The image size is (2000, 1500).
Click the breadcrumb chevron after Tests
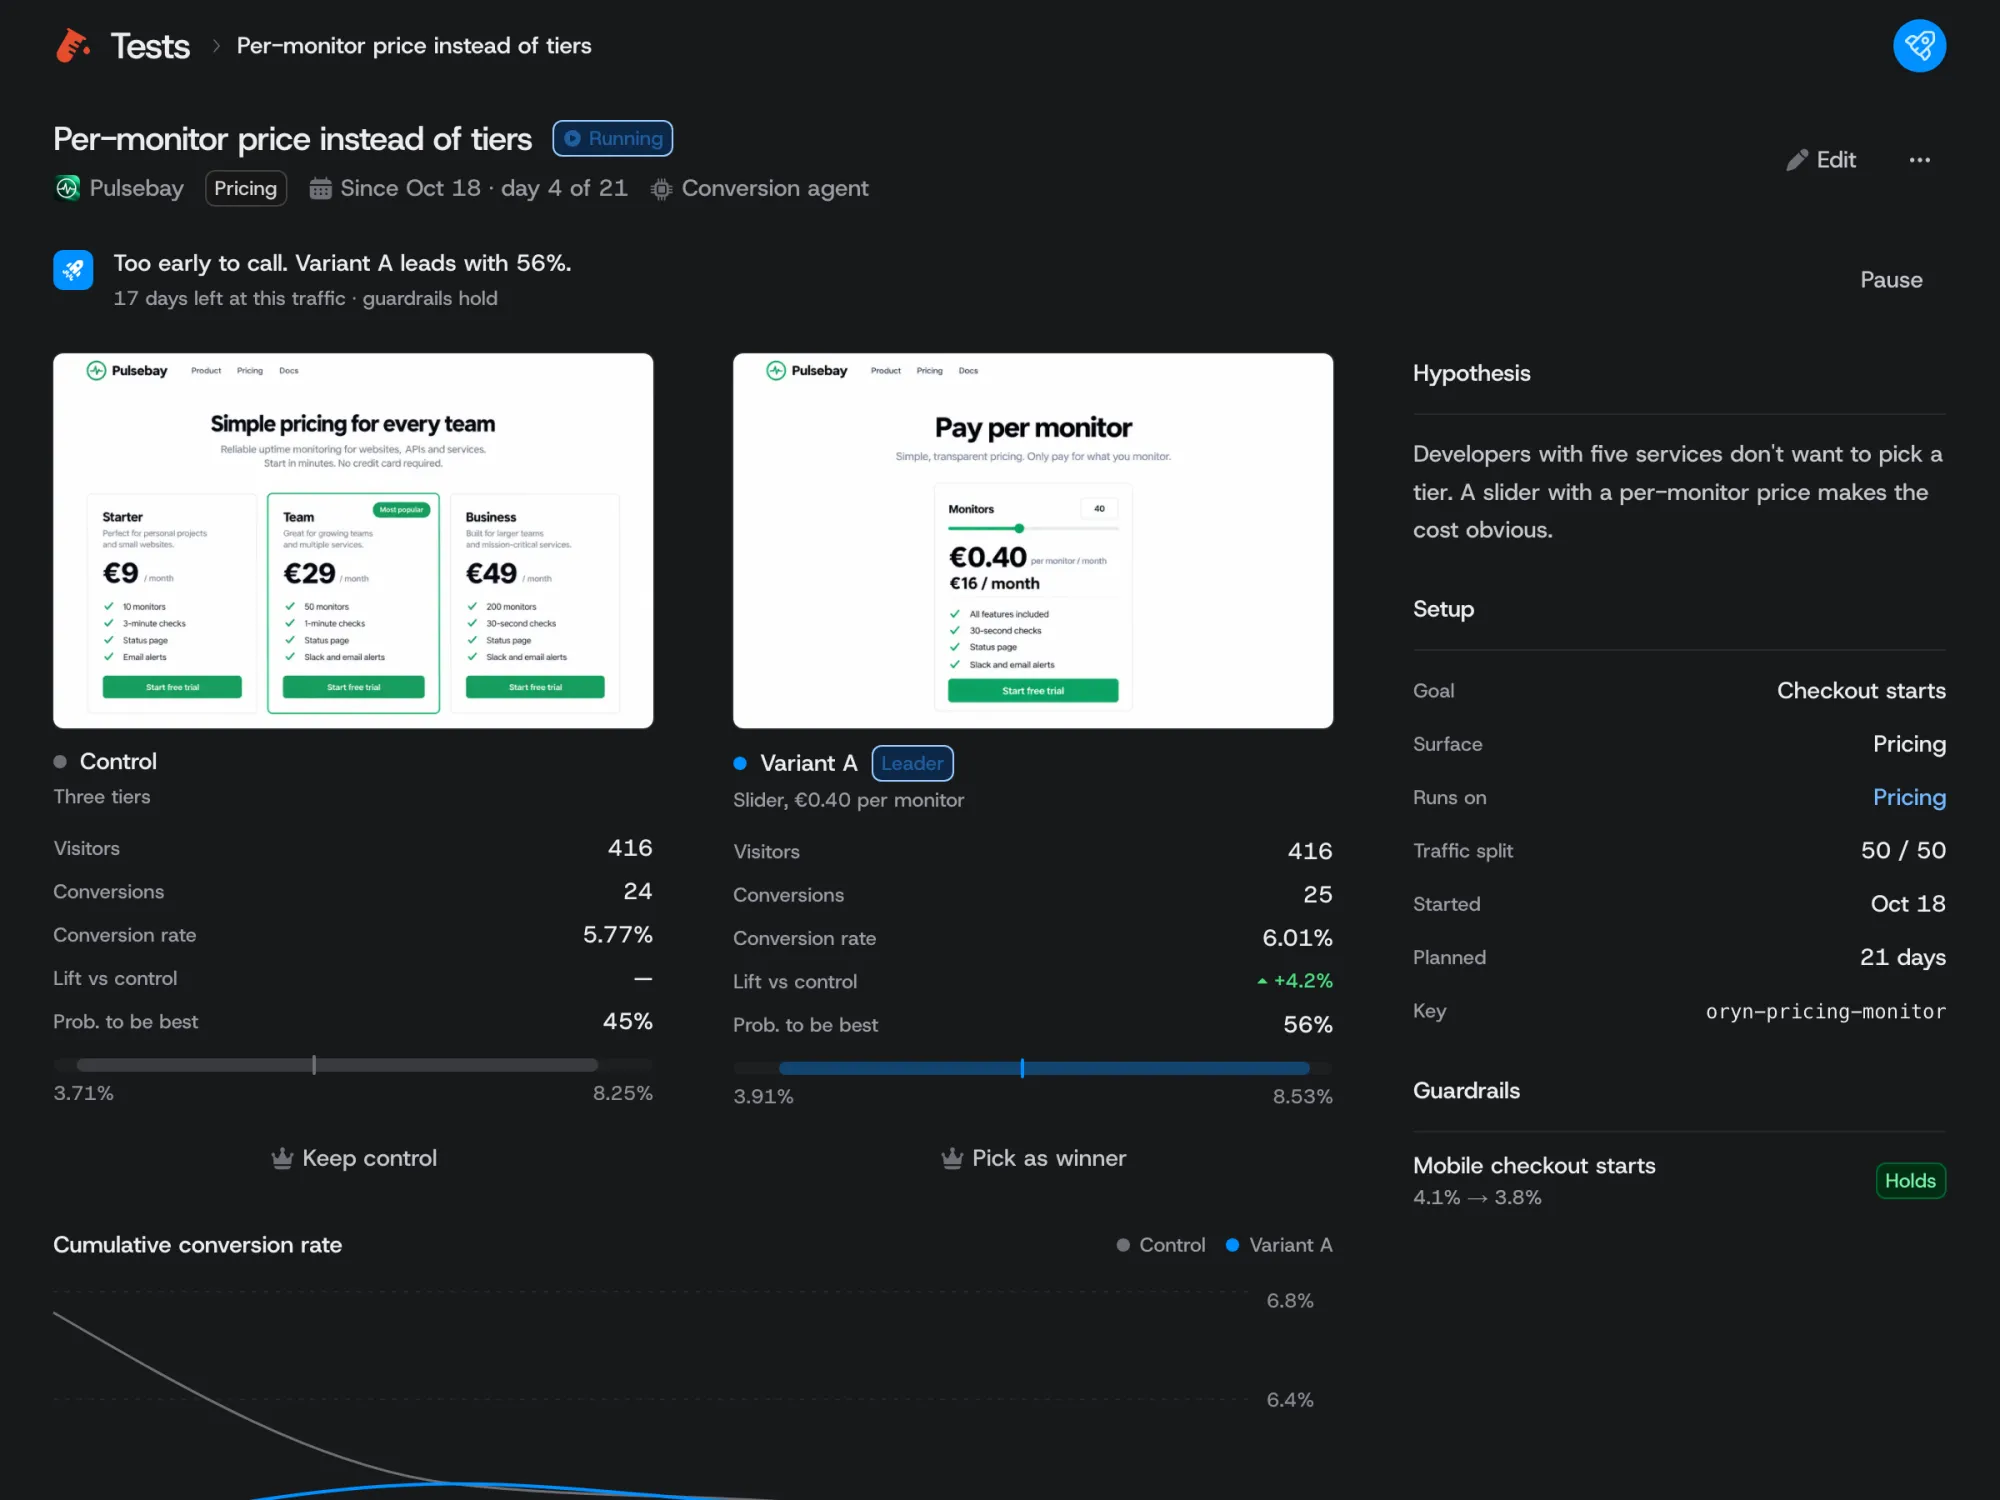tap(215, 46)
